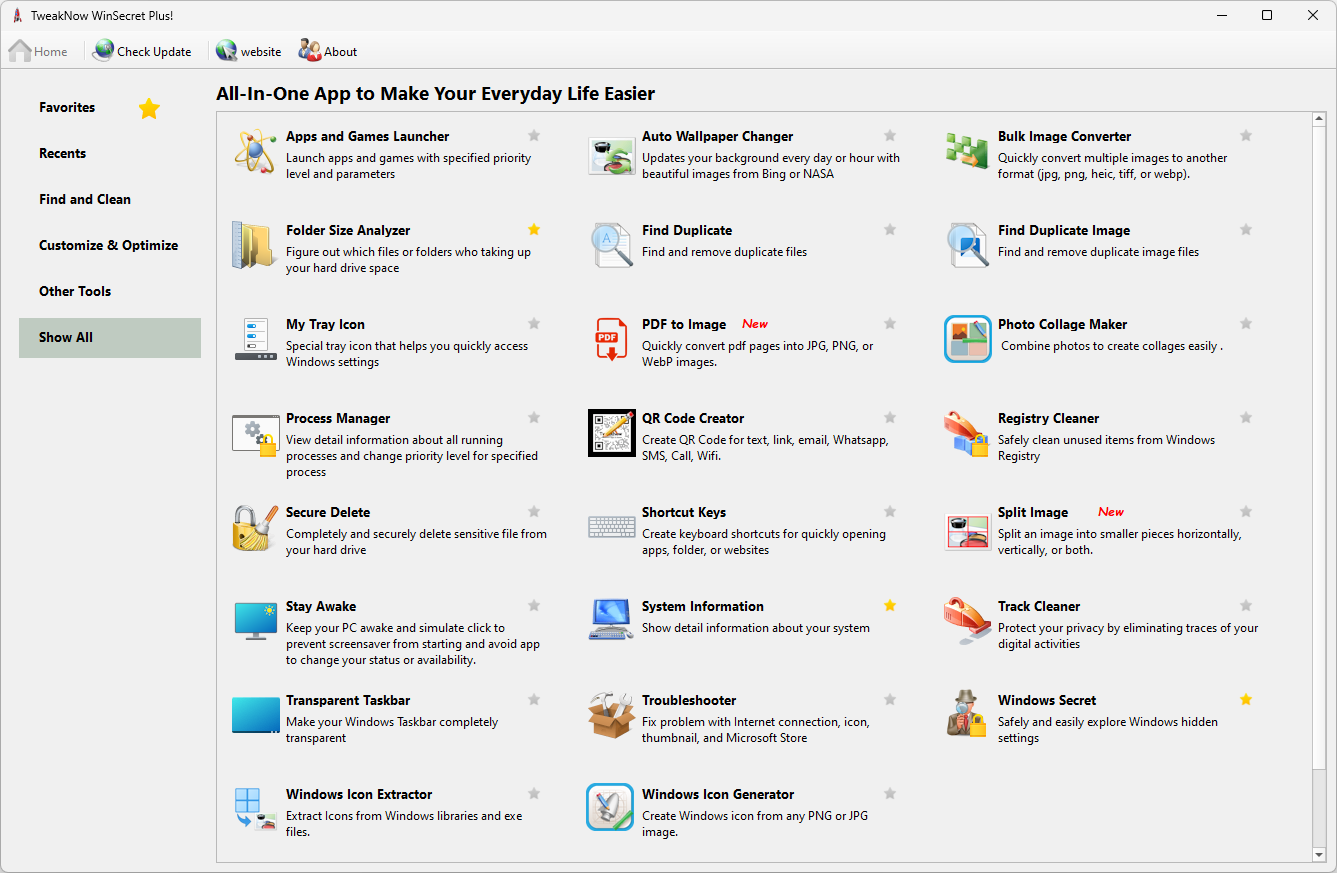Open the Apps and Games Launcher icon
Image resolution: width=1337 pixels, height=873 pixels.
click(x=255, y=151)
